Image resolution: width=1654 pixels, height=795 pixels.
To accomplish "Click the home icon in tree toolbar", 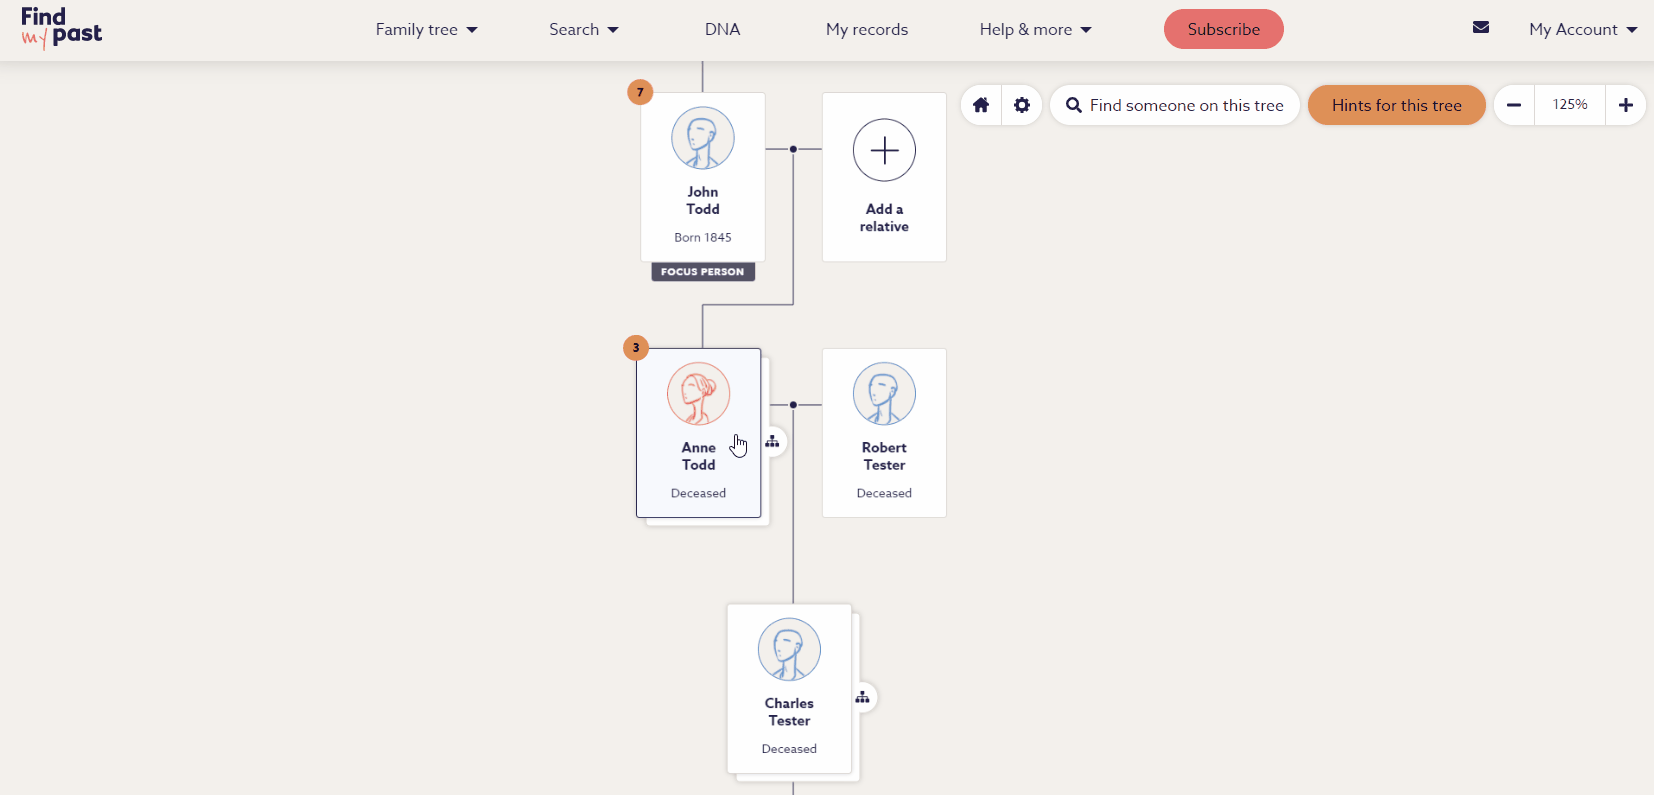I will (x=981, y=105).
